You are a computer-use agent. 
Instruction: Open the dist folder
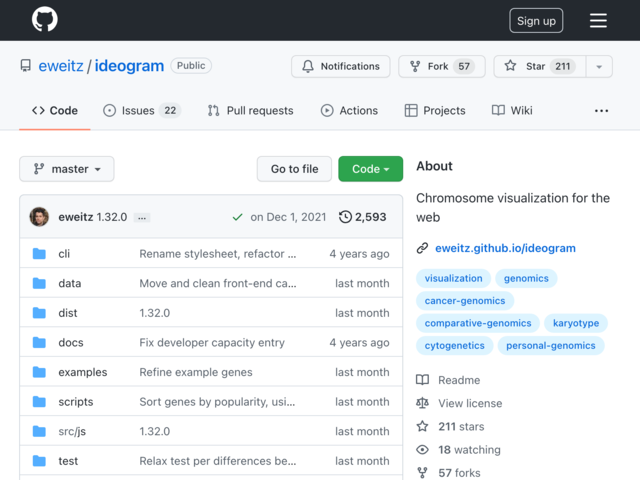tap(68, 313)
